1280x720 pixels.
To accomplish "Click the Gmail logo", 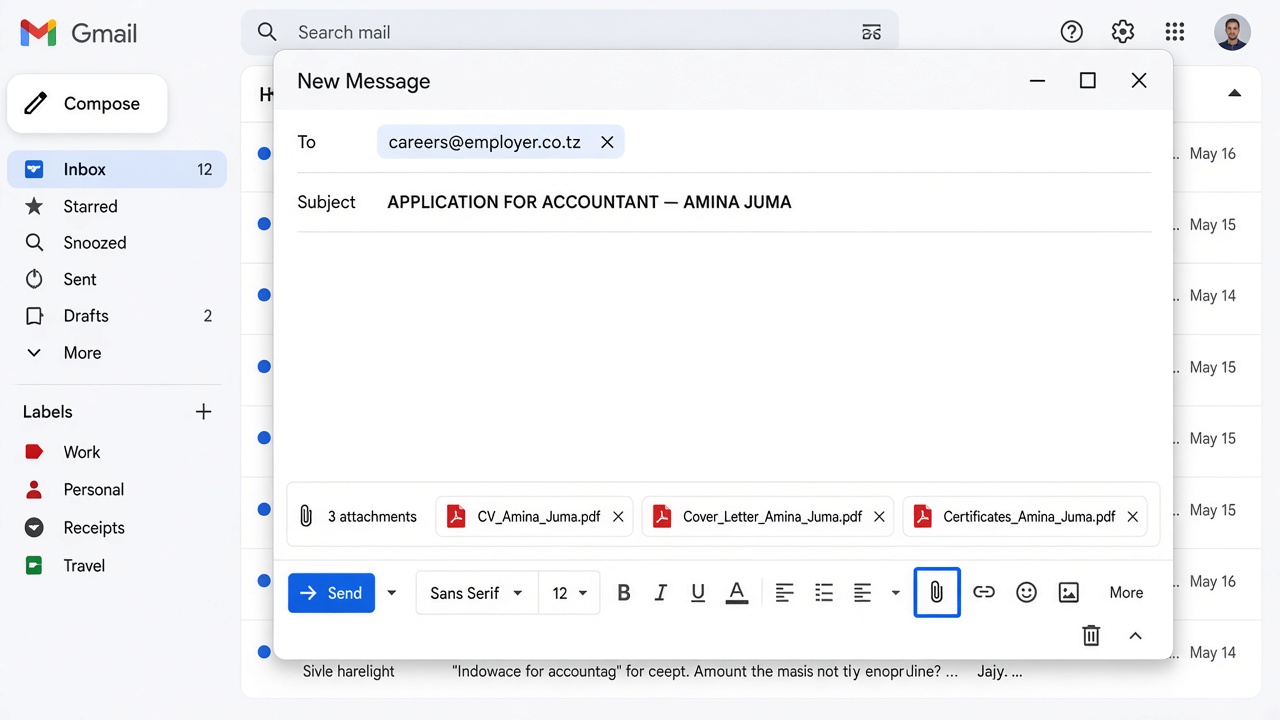I will 78,33.
